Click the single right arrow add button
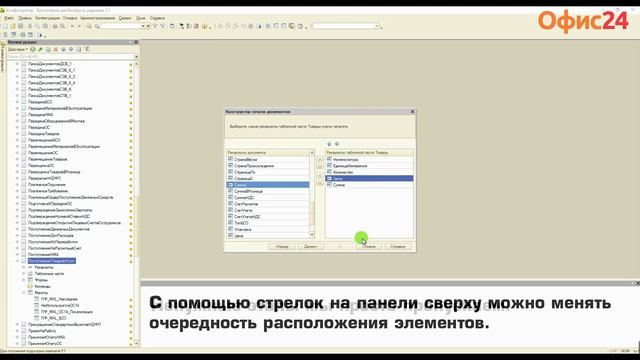The height and width of the screenshot is (360, 640). (320, 159)
